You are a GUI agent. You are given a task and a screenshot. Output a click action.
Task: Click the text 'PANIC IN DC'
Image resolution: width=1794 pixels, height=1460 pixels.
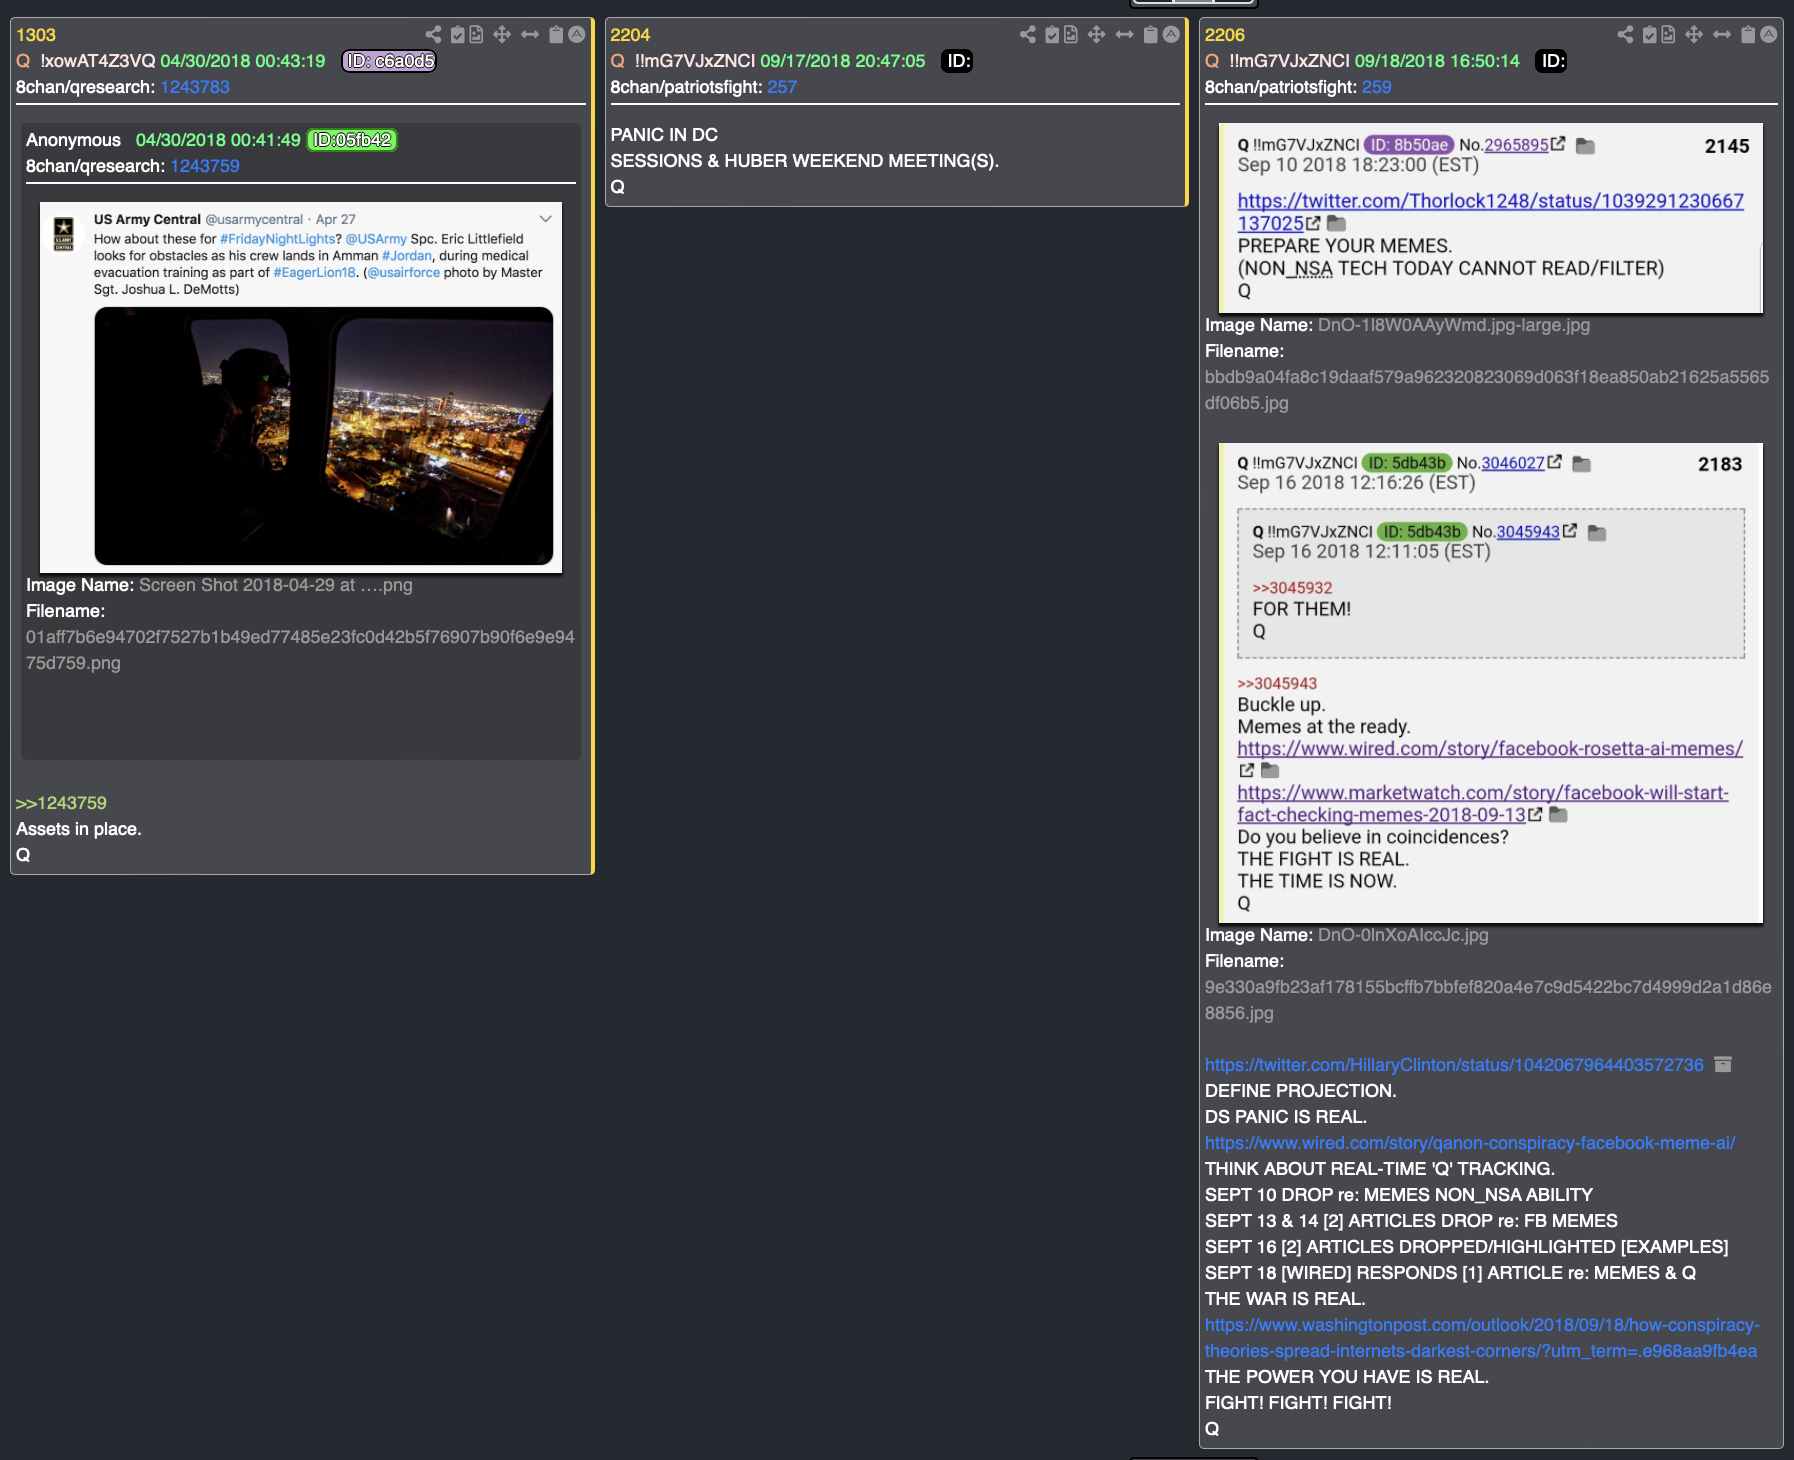[664, 135]
